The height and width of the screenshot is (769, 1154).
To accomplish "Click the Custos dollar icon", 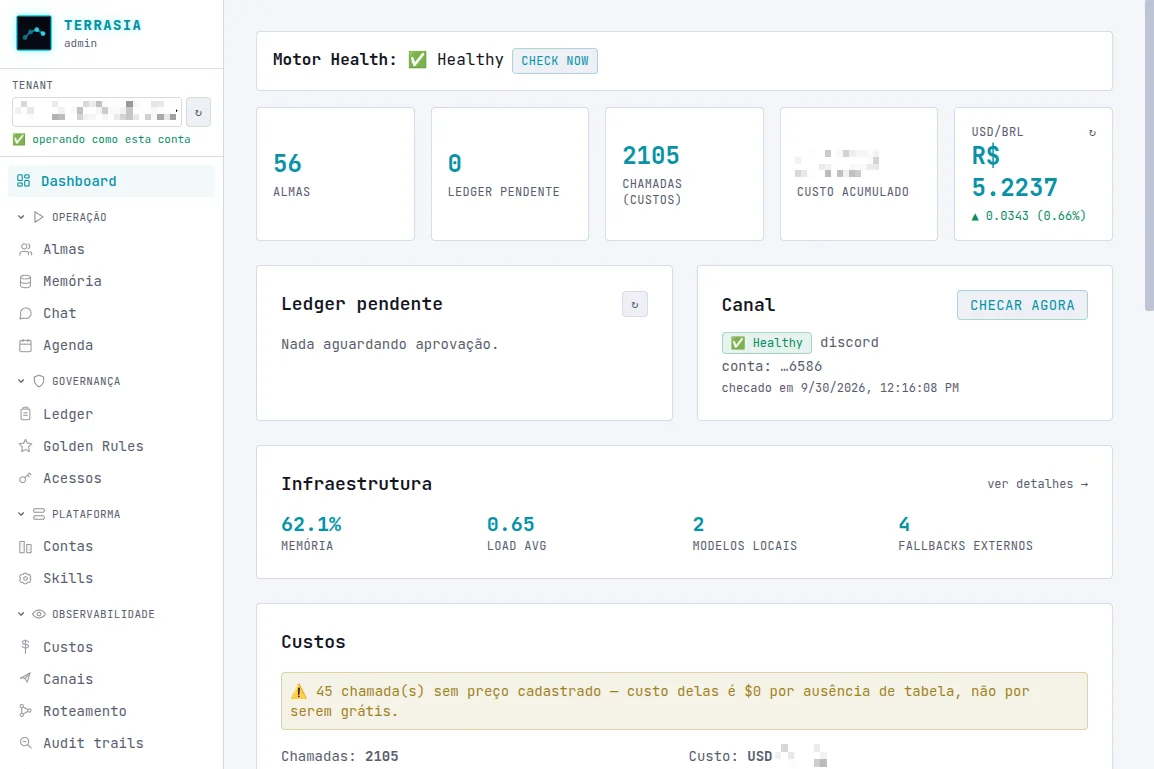I will (26, 647).
